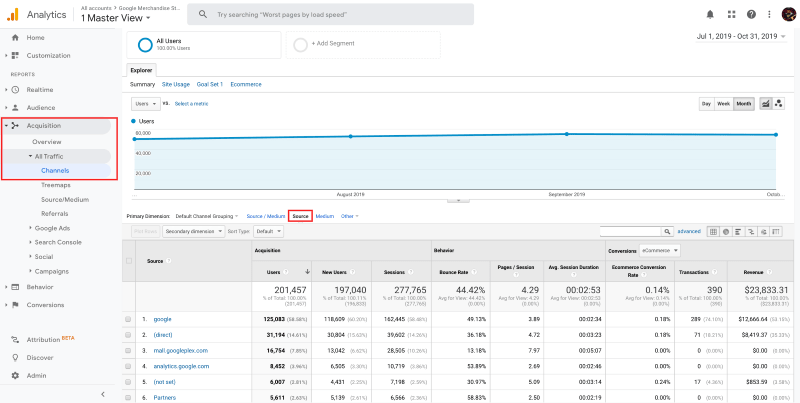Viewport: 800px width, 403px height.
Task: Select Medium primary dimension
Action: pos(324,216)
